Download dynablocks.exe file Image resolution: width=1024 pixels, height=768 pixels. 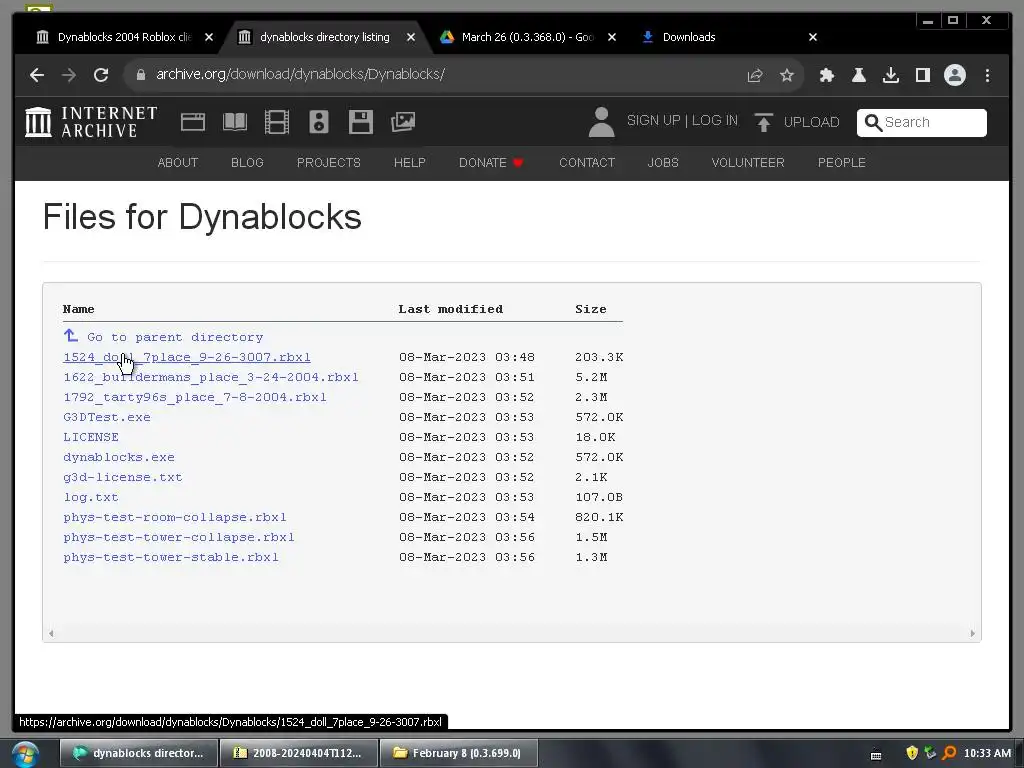coord(119,457)
